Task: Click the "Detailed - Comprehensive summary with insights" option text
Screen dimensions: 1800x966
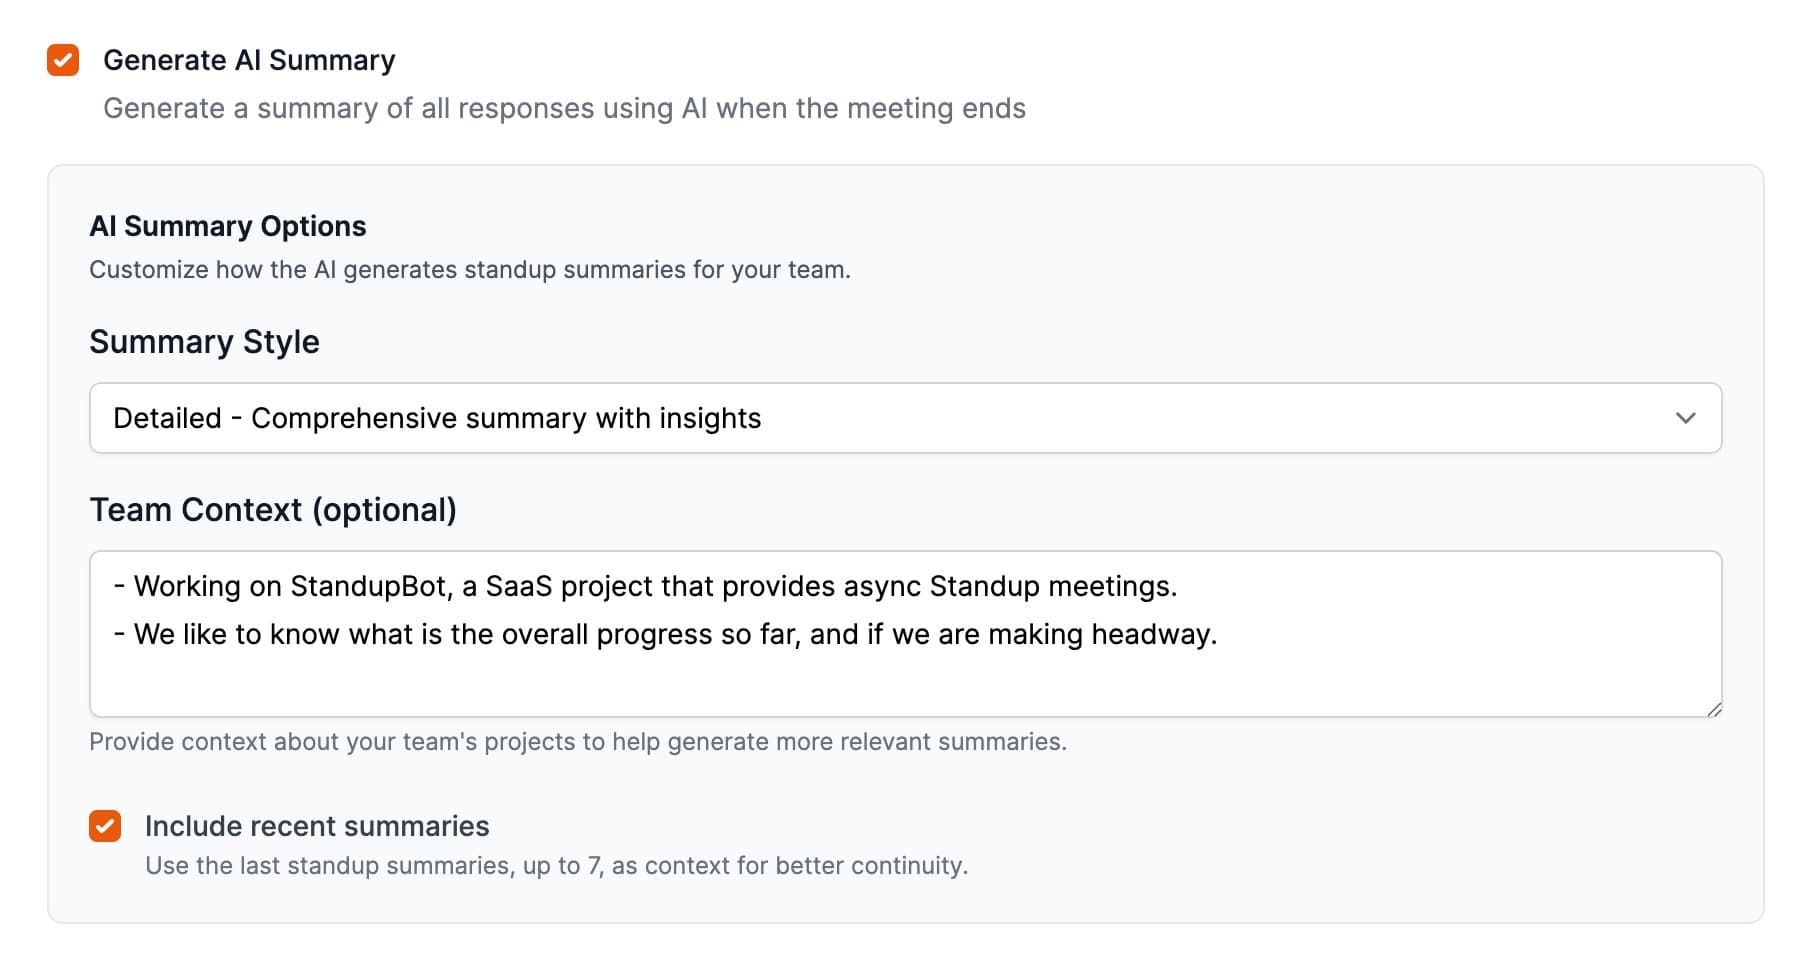Action: pos(437,418)
